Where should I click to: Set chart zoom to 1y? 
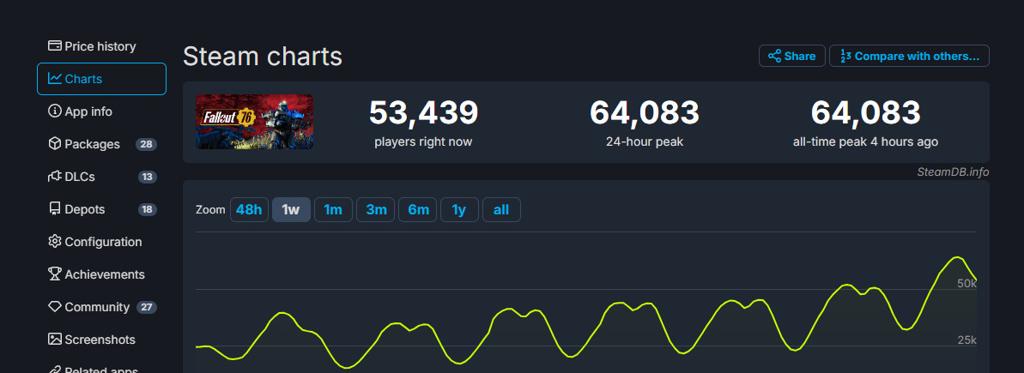click(459, 210)
